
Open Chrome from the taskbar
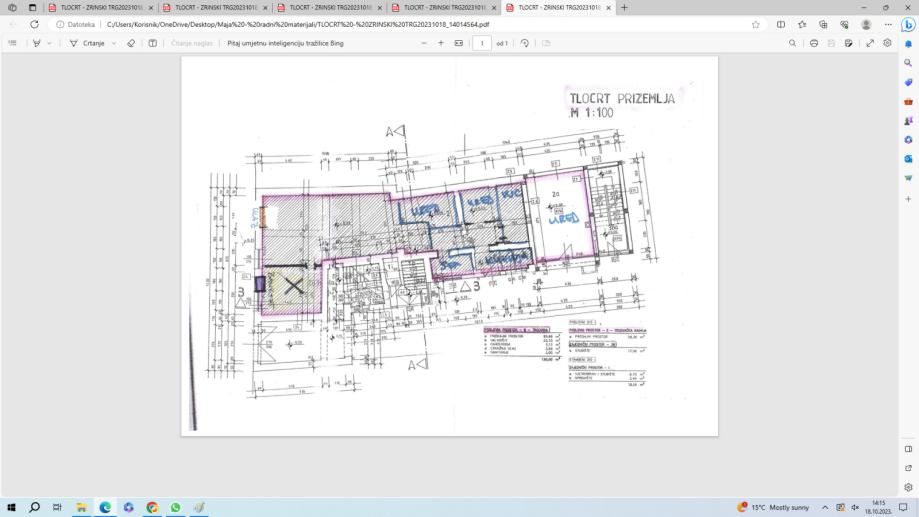click(x=152, y=507)
